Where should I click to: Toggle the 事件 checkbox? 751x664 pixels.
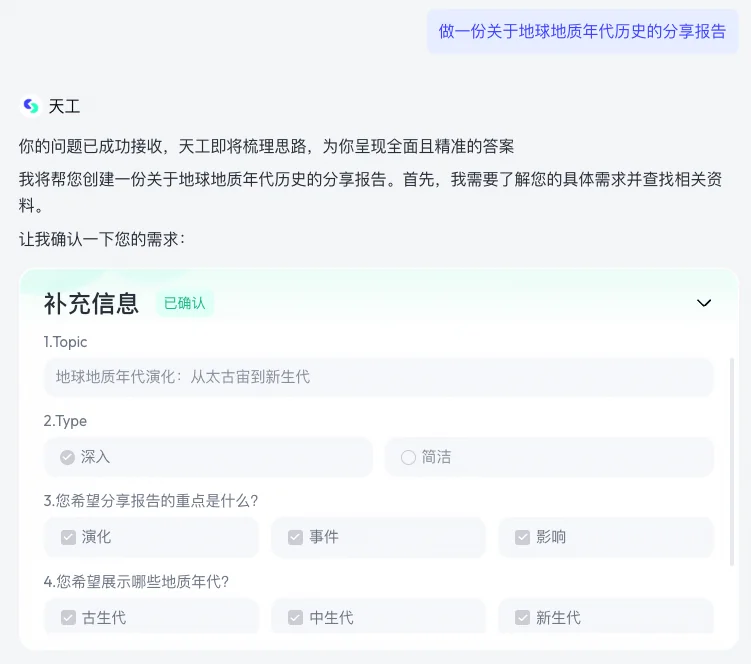pyautogui.click(x=295, y=537)
